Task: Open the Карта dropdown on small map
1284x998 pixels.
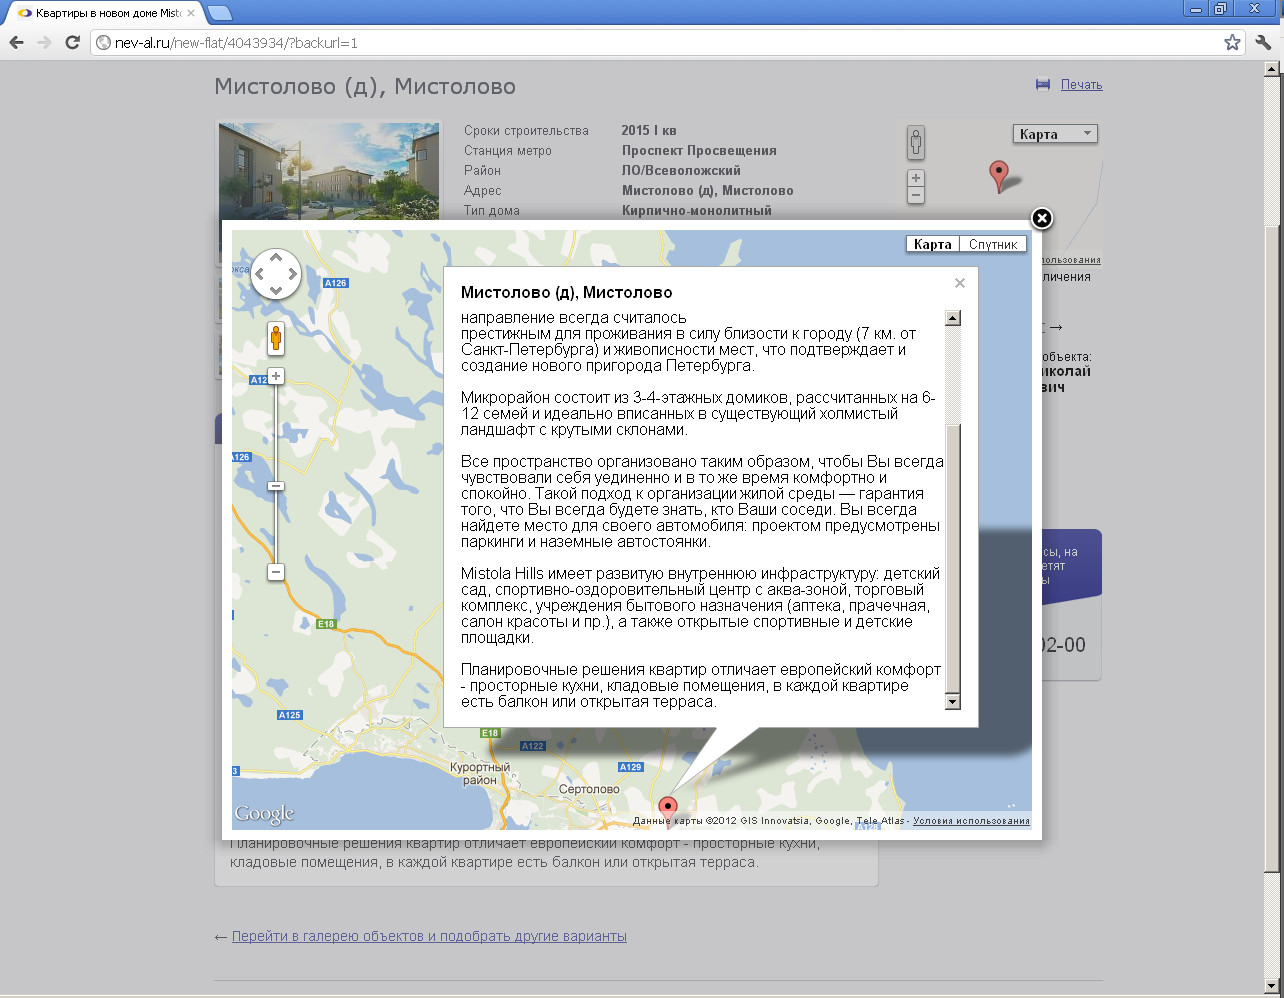Action: pos(1055,134)
